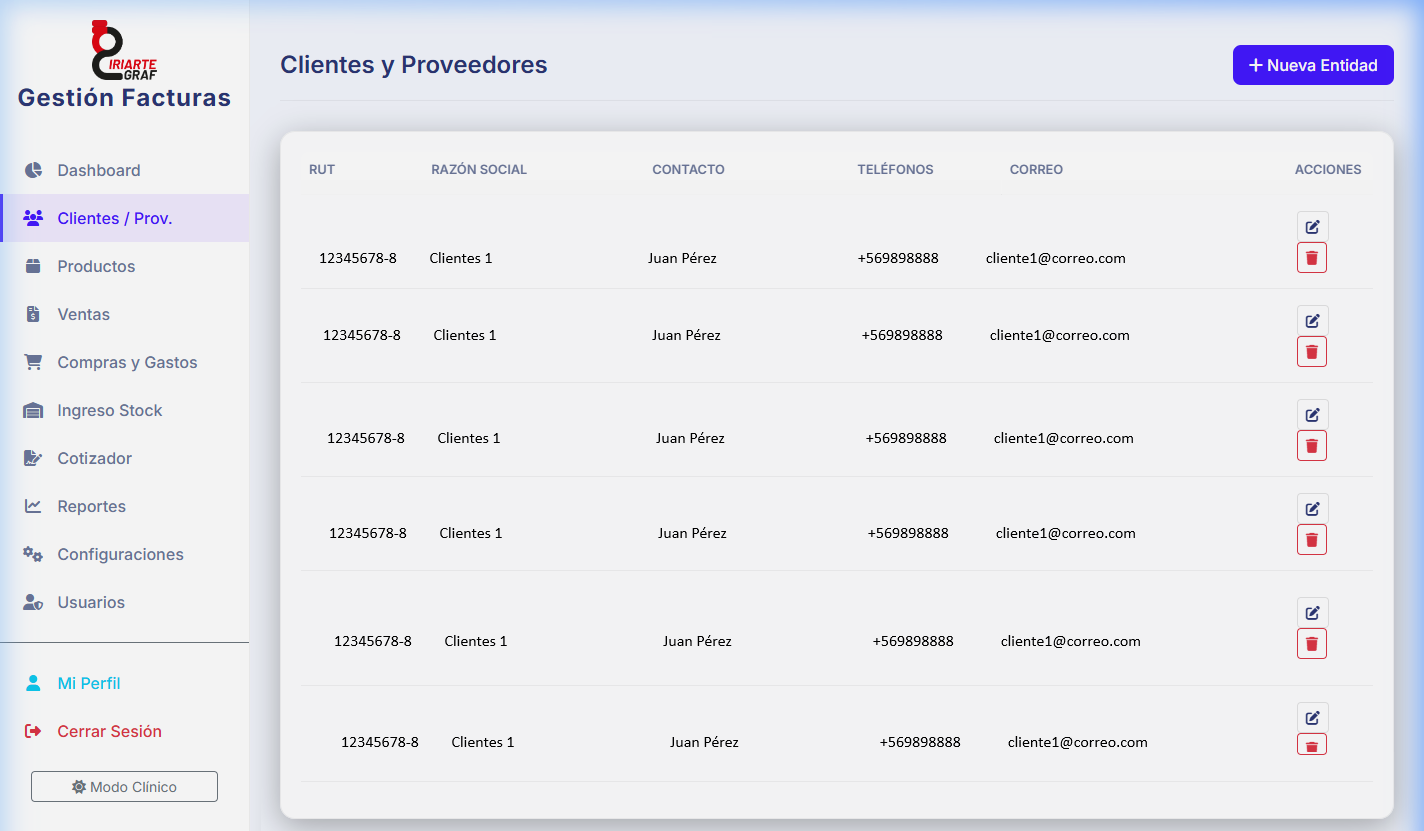Click the TELÉFONOS column header
The width and height of the screenshot is (1424, 831).
(895, 169)
